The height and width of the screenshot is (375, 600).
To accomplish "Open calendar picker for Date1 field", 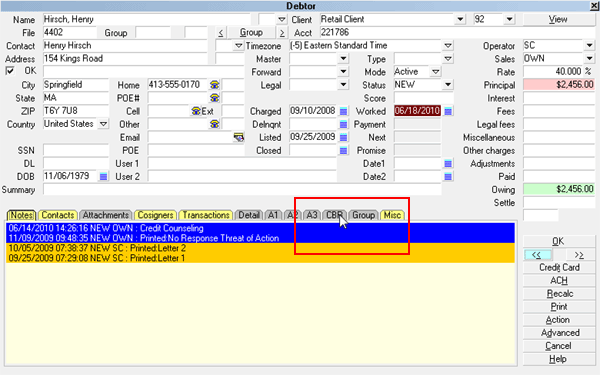I will point(448,164).
